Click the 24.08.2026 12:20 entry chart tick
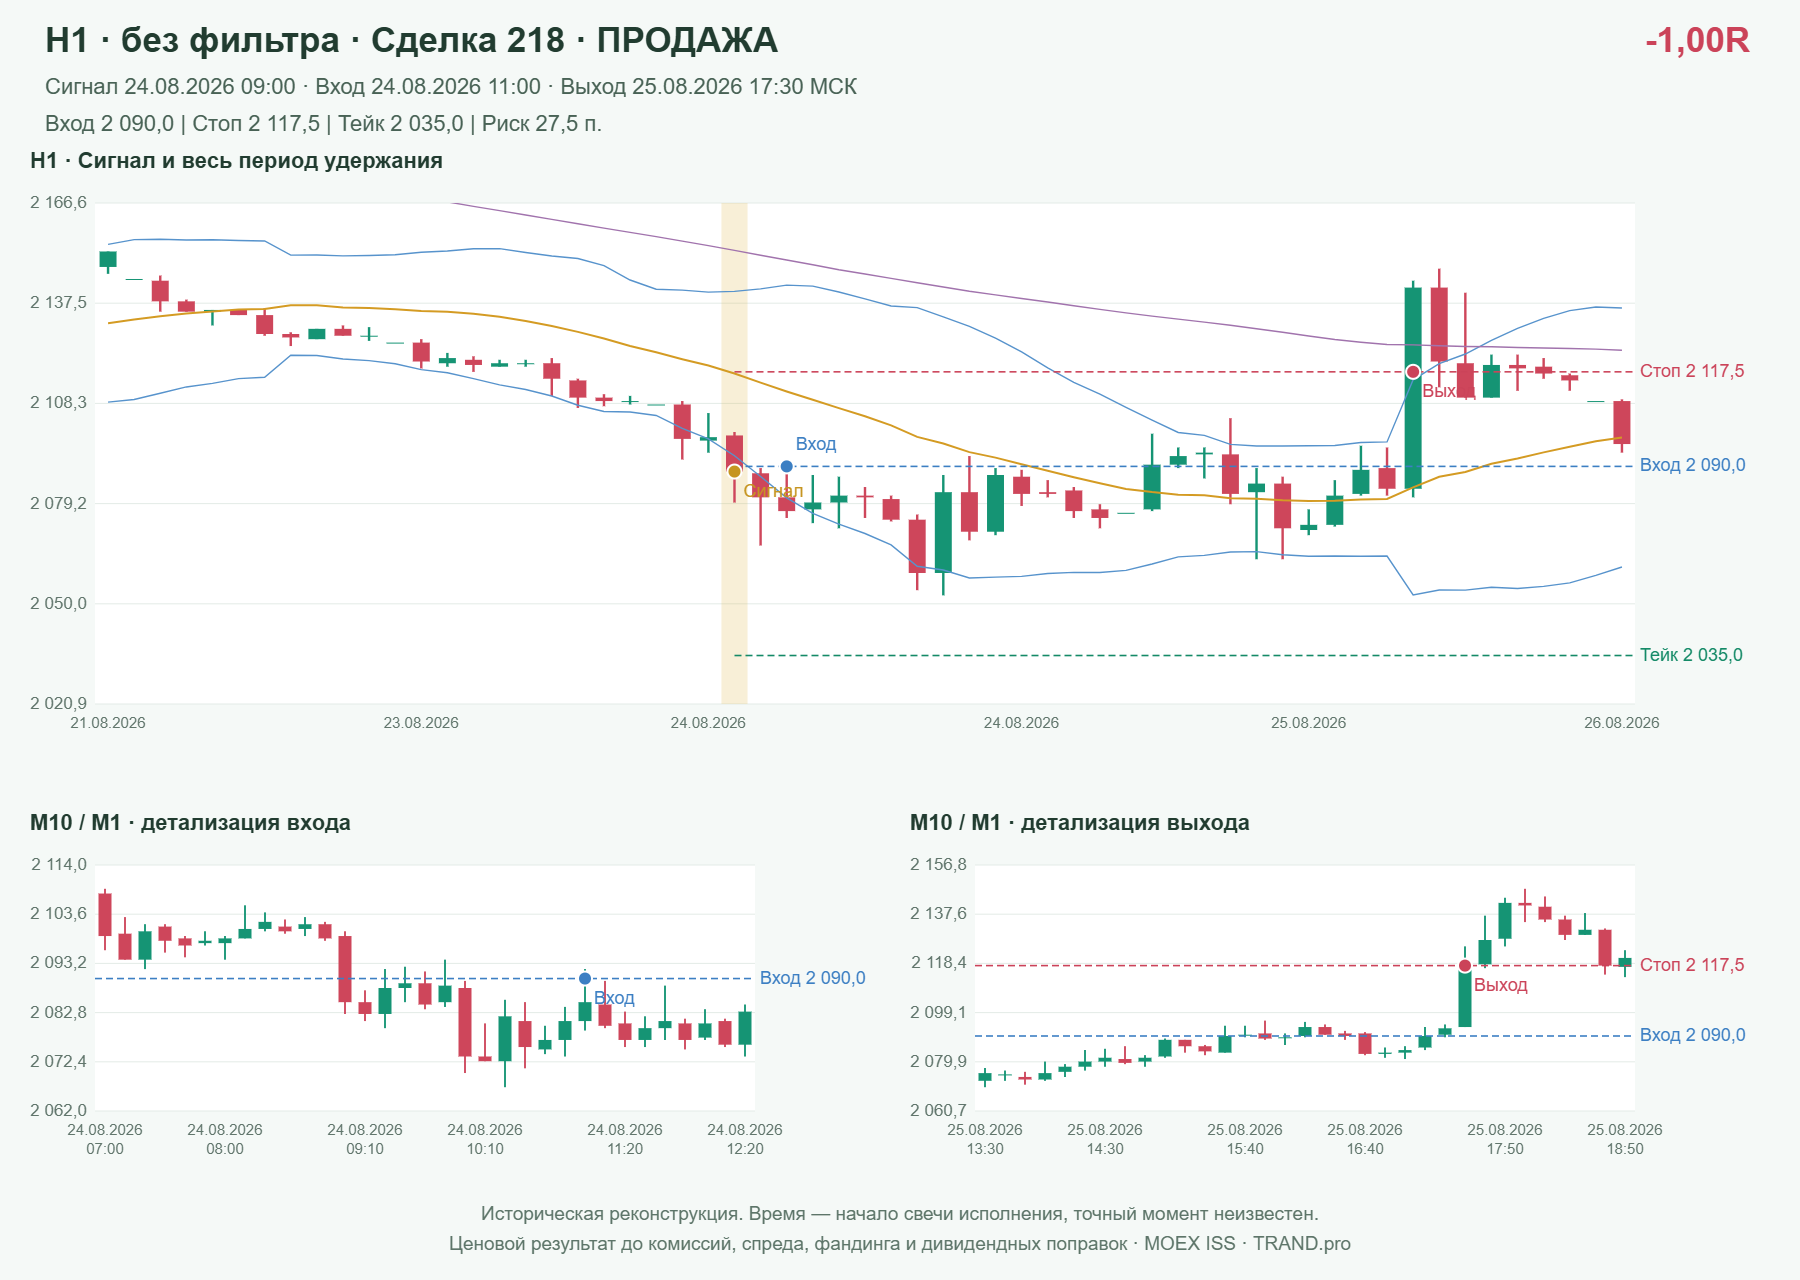Image resolution: width=1800 pixels, height=1280 pixels. pos(745,1139)
